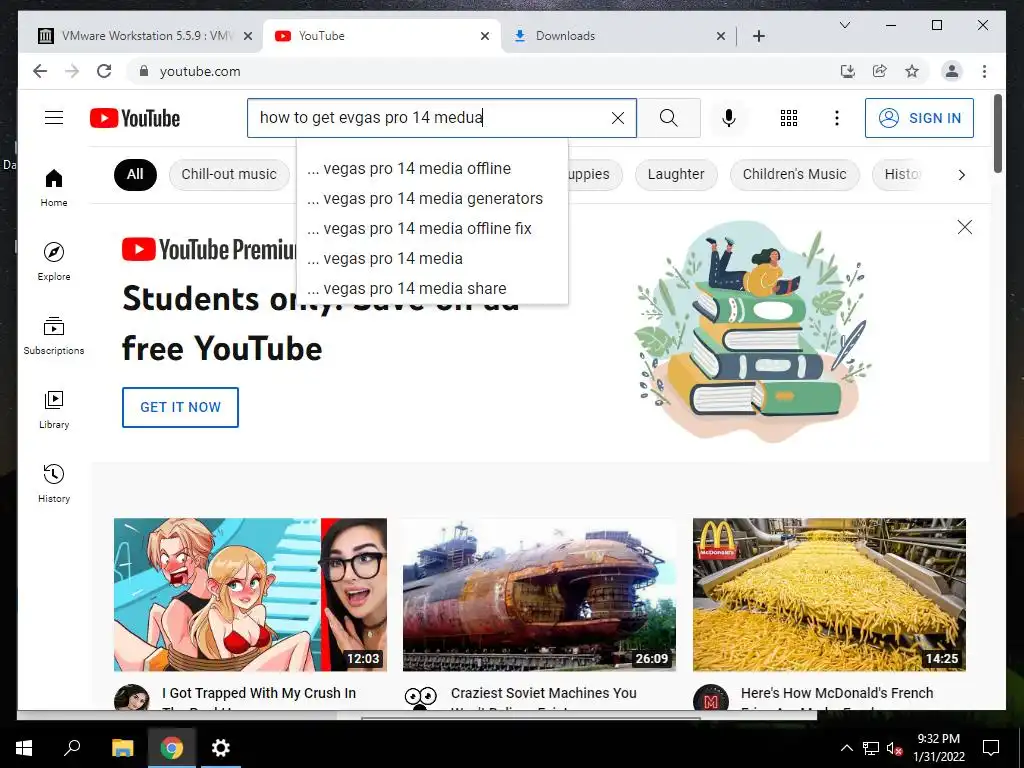Bookmark this tab with the star icon

click(912, 71)
